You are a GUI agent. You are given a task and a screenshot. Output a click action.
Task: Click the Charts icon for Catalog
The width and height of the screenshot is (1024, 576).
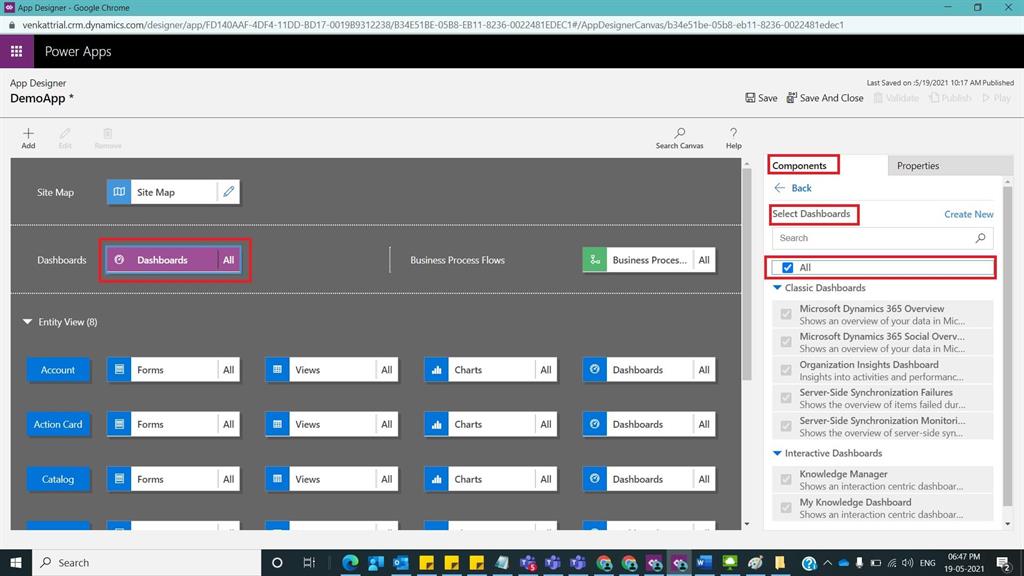coord(435,479)
